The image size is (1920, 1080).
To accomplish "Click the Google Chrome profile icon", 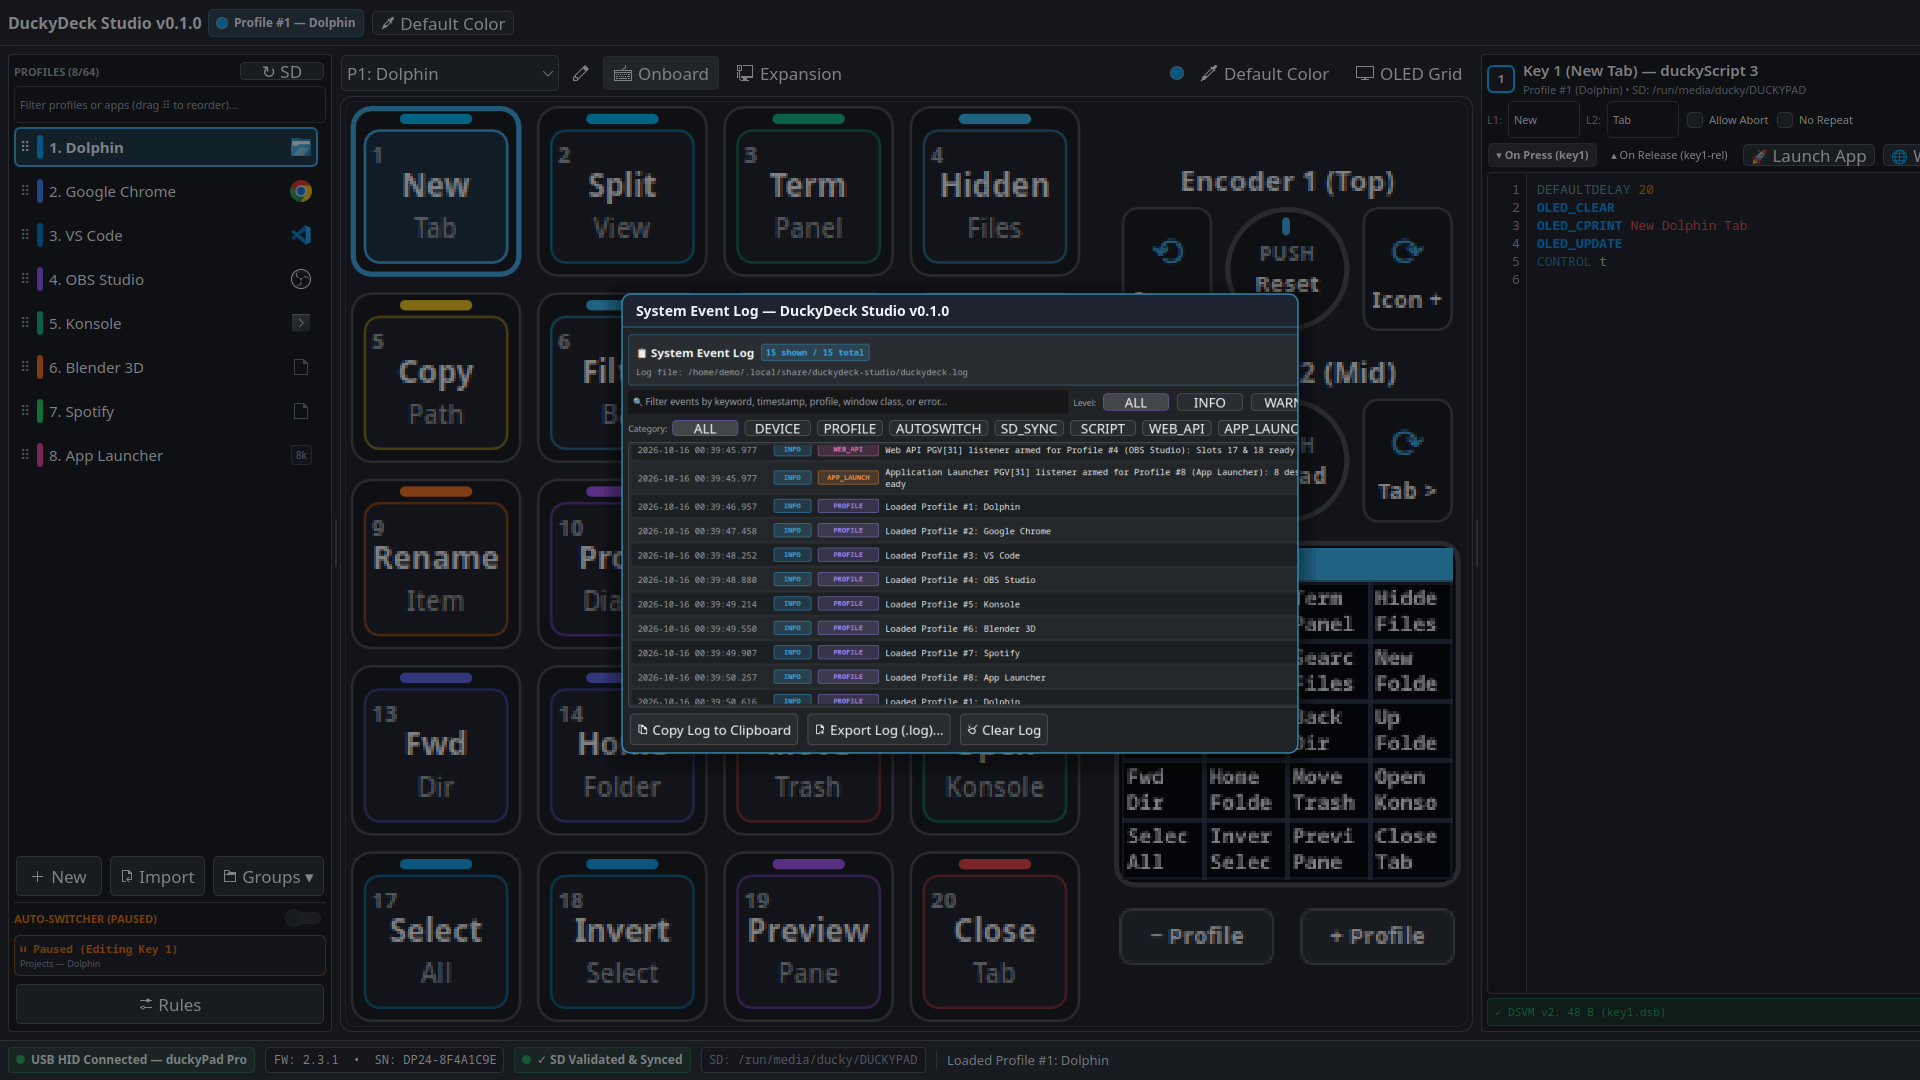I will pos(301,191).
